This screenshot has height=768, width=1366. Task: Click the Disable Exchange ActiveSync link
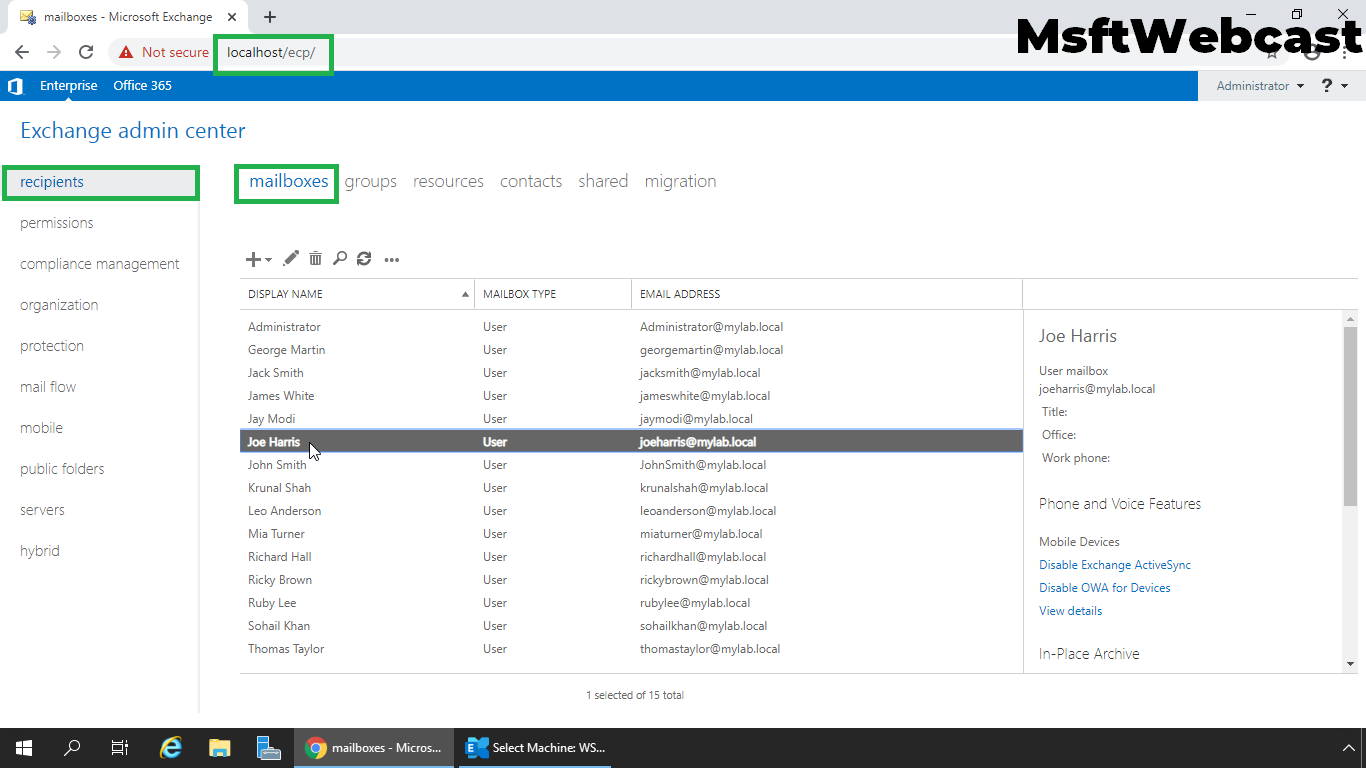click(1114, 564)
